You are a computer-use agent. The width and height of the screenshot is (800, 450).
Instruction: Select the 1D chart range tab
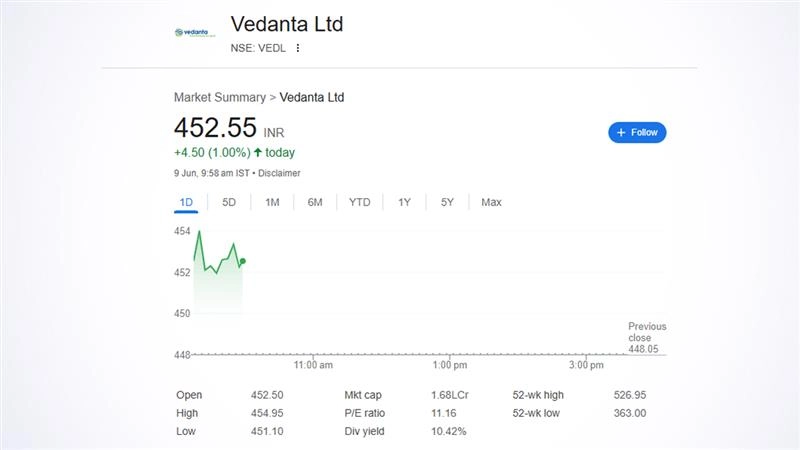186,202
